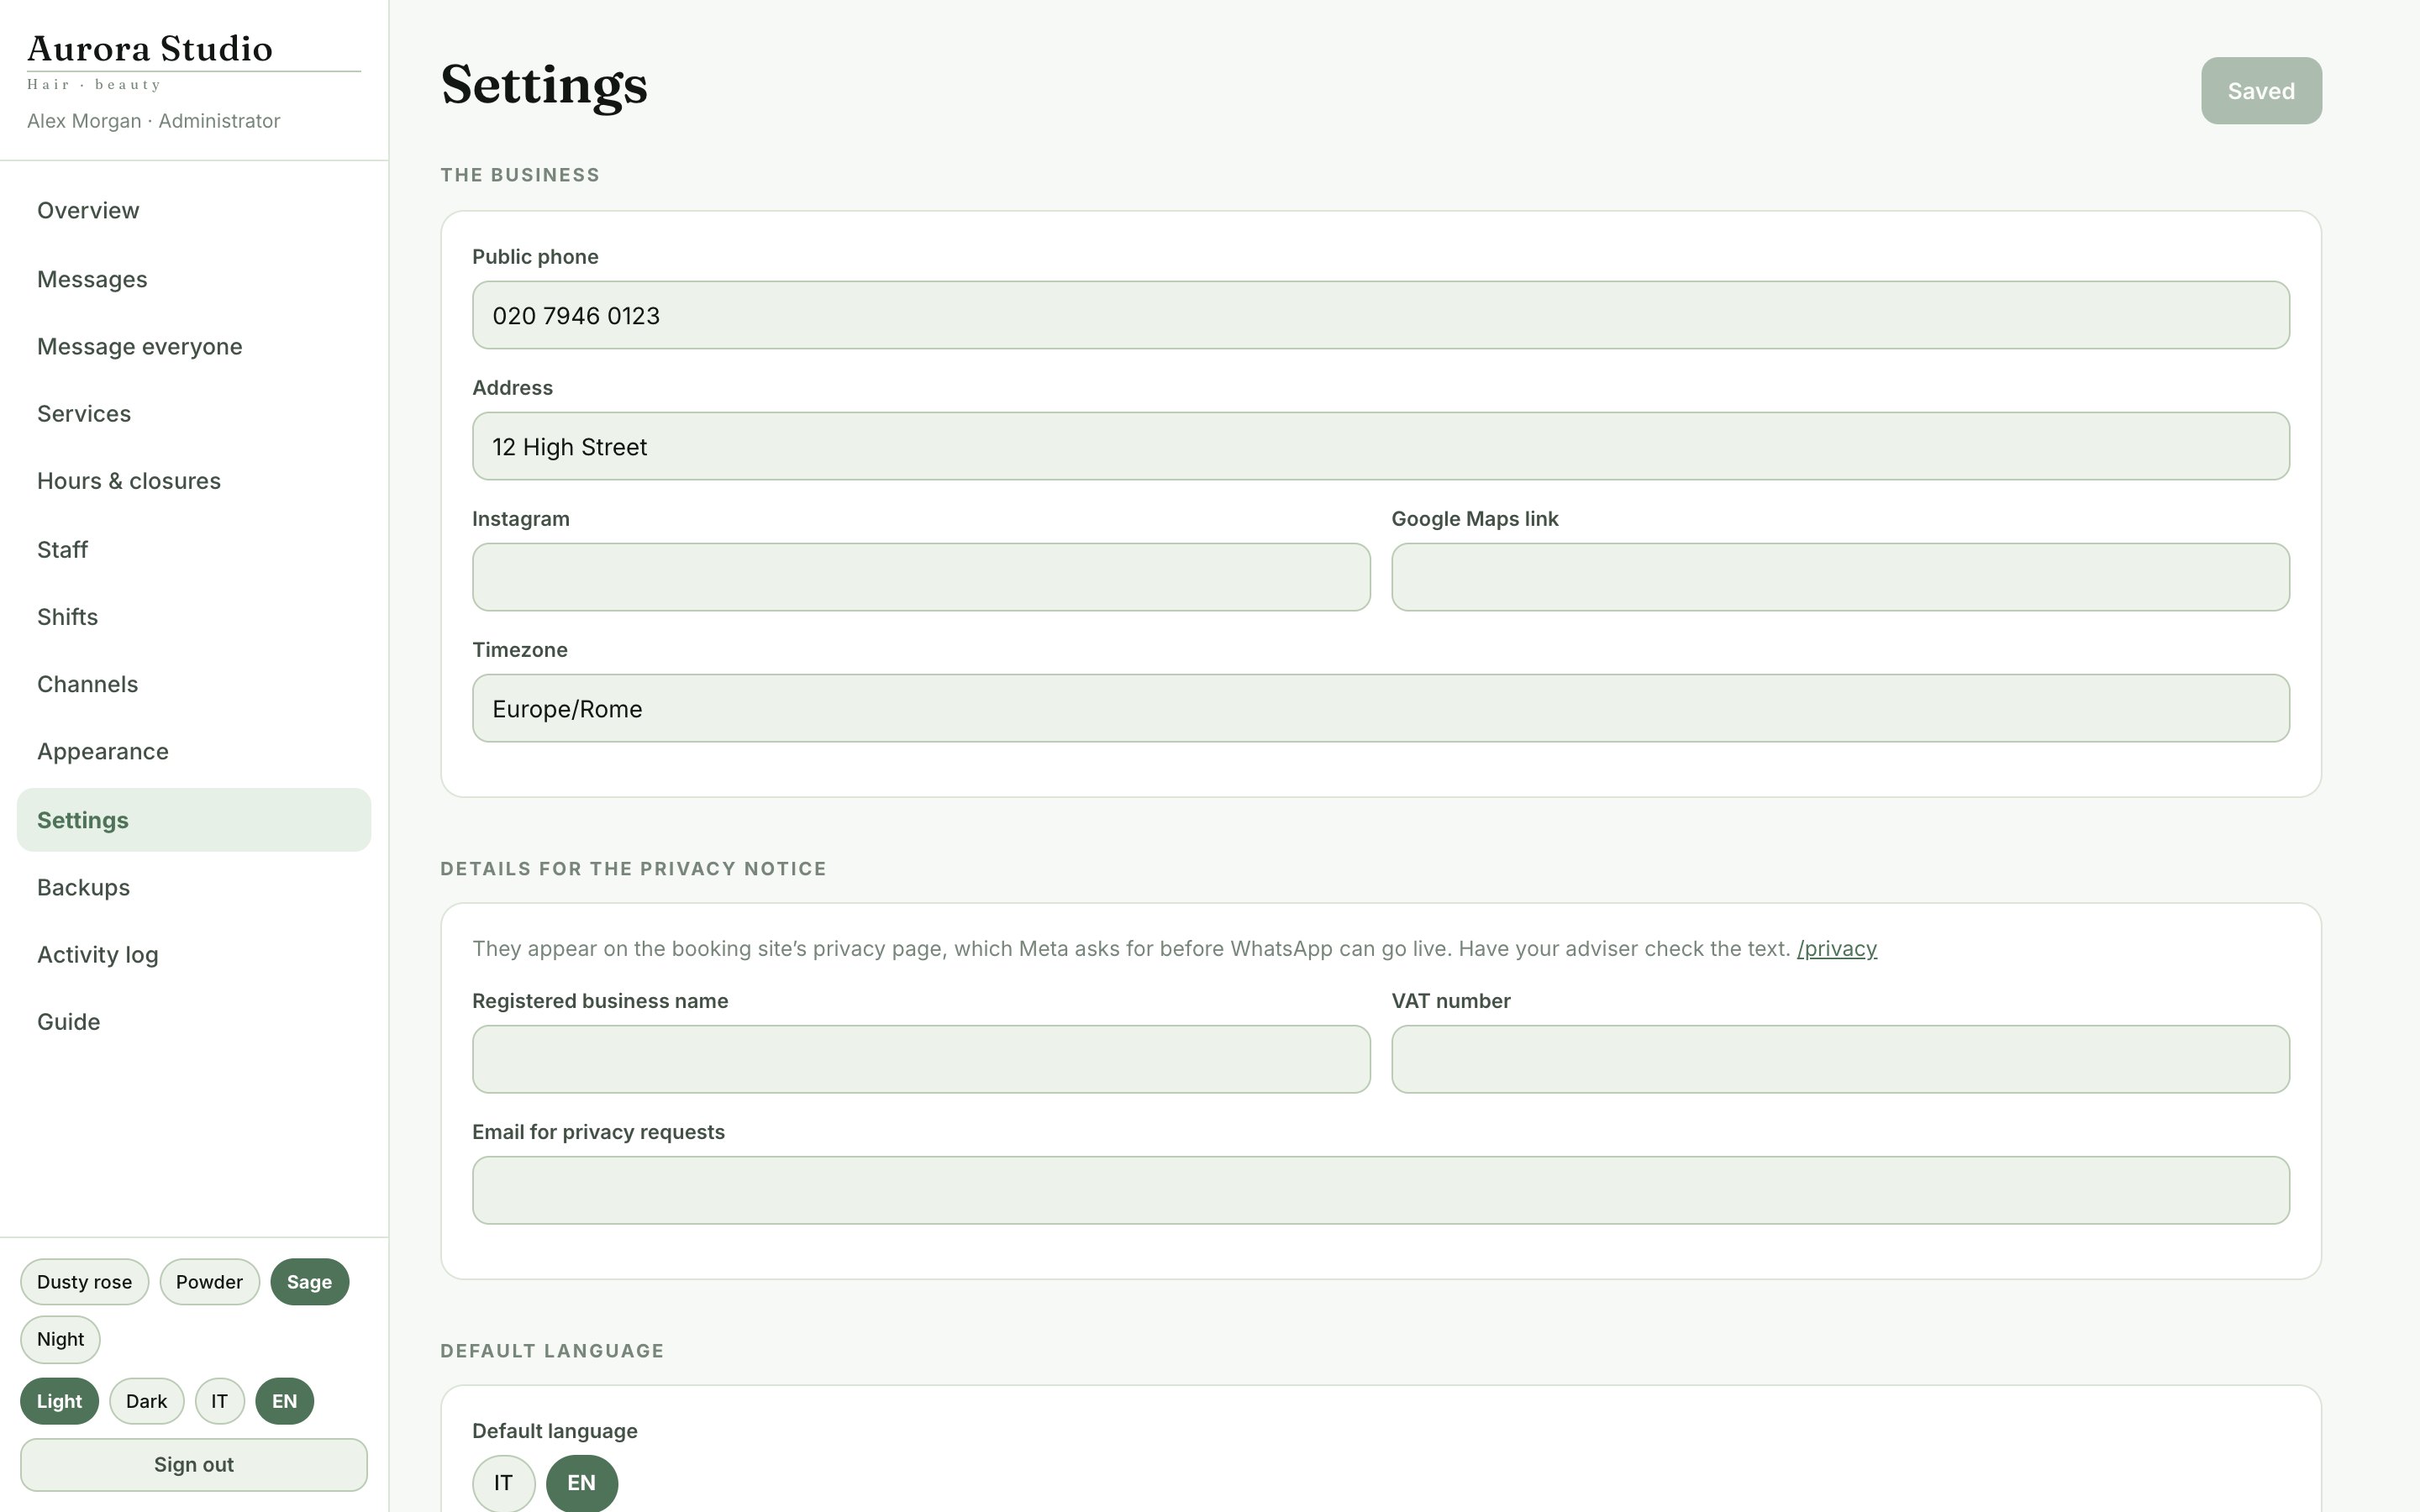The height and width of the screenshot is (1512, 2420).
Task: Pick IT as Default language
Action: click(503, 1484)
